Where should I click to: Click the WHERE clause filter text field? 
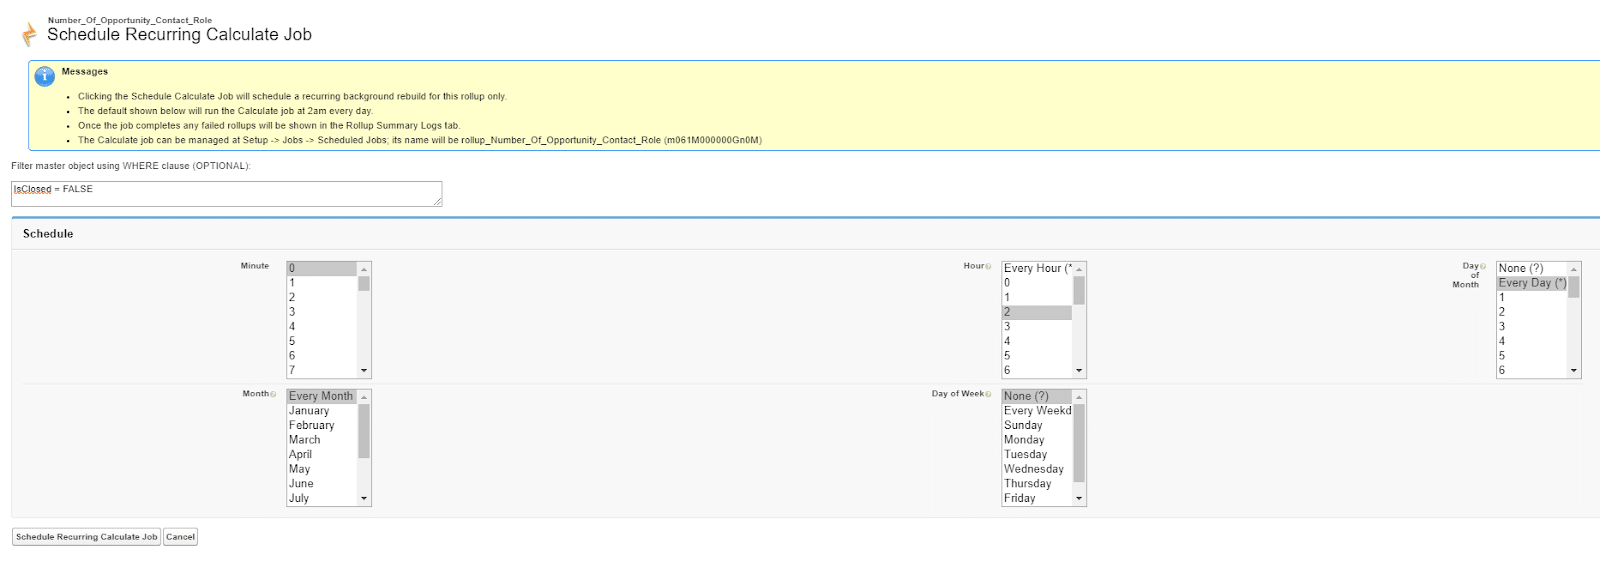[227, 194]
